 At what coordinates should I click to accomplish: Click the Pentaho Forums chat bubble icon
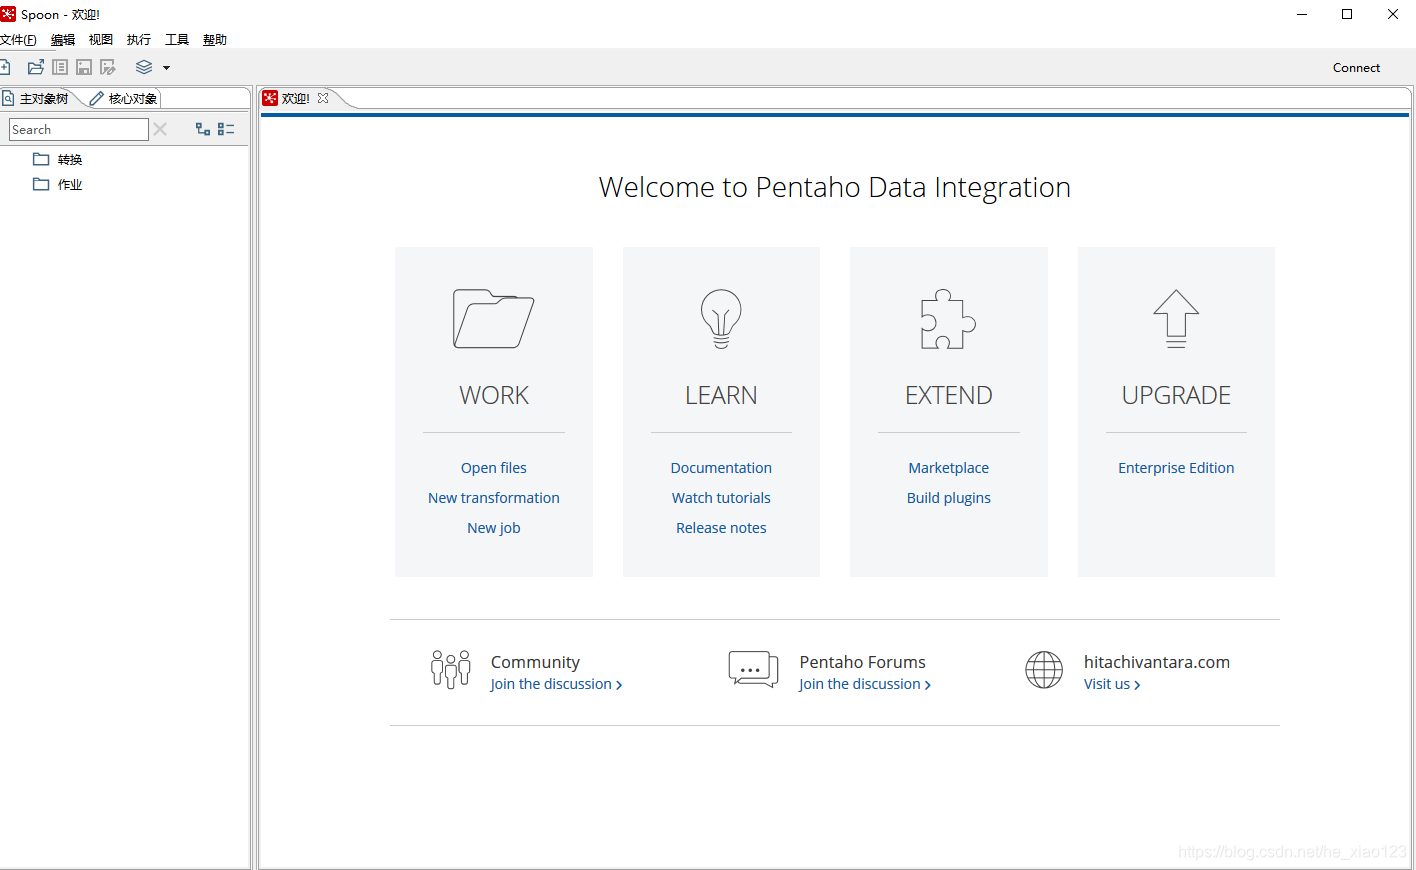click(x=753, y=669)
